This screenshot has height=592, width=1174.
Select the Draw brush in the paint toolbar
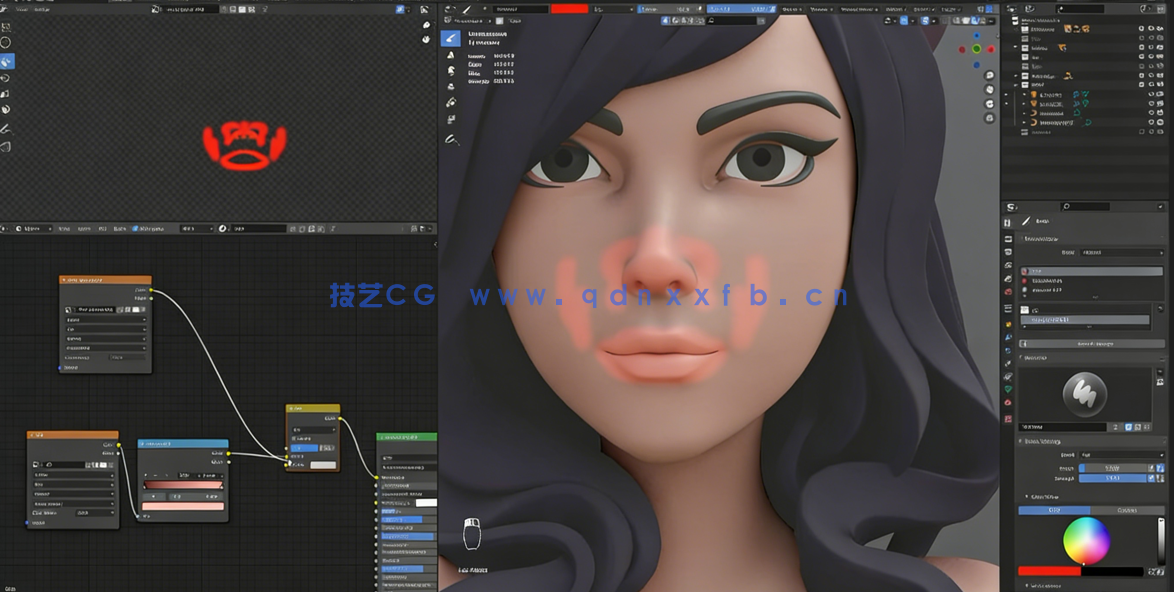pyautogui.click(x=452, y=38)
